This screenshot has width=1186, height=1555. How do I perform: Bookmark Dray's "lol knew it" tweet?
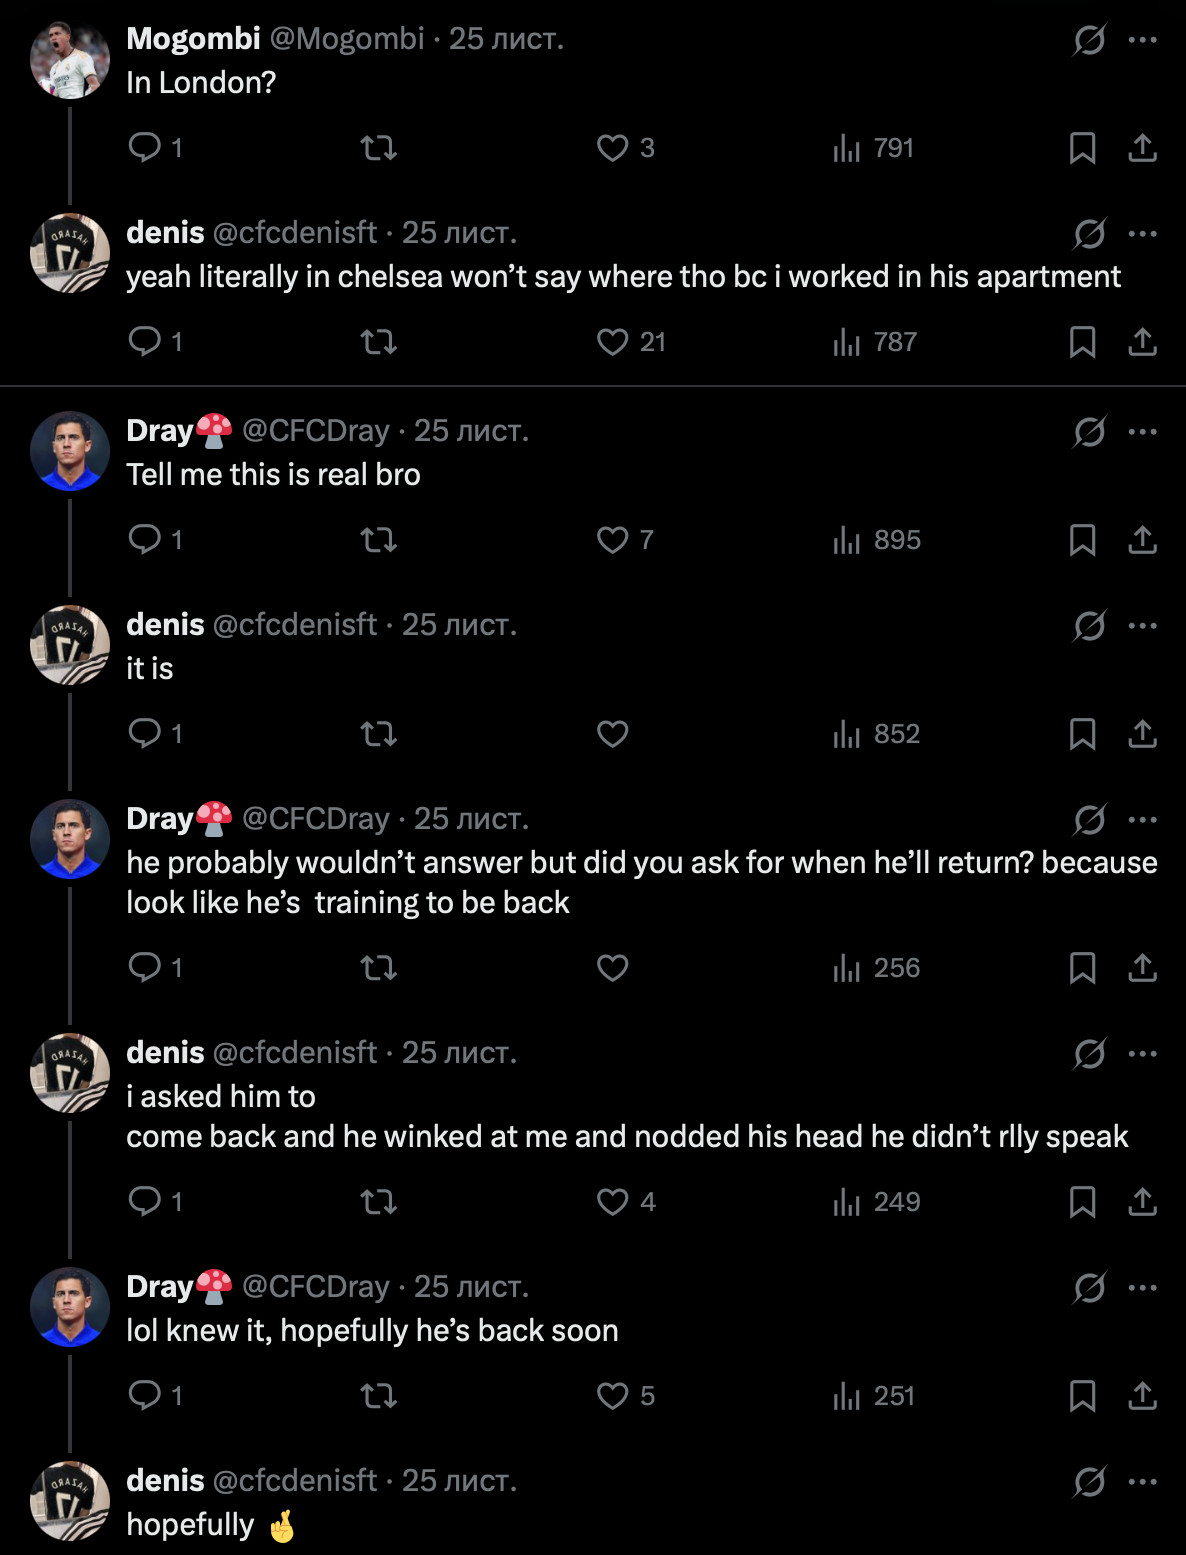[1082, 1396]
